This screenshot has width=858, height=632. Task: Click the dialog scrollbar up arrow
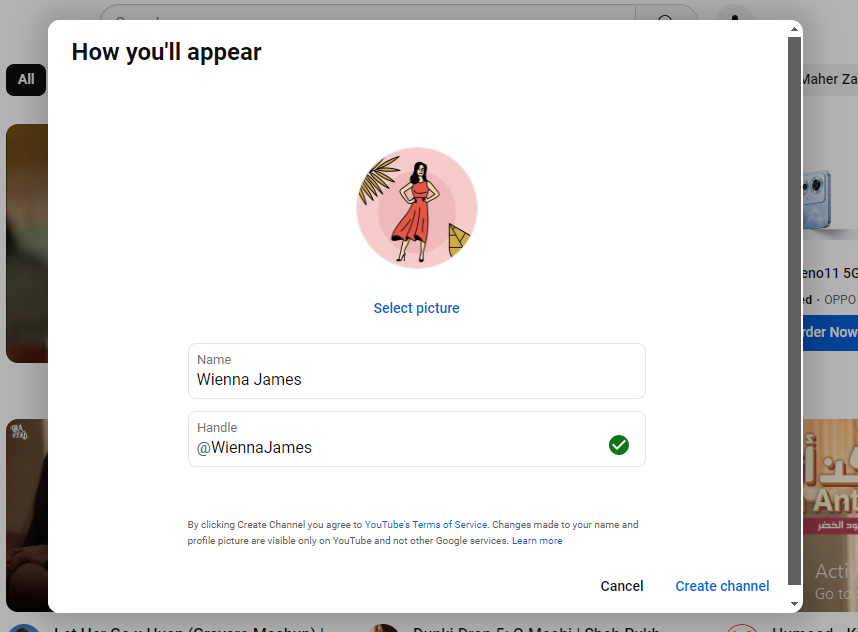[x=794, y=29]
